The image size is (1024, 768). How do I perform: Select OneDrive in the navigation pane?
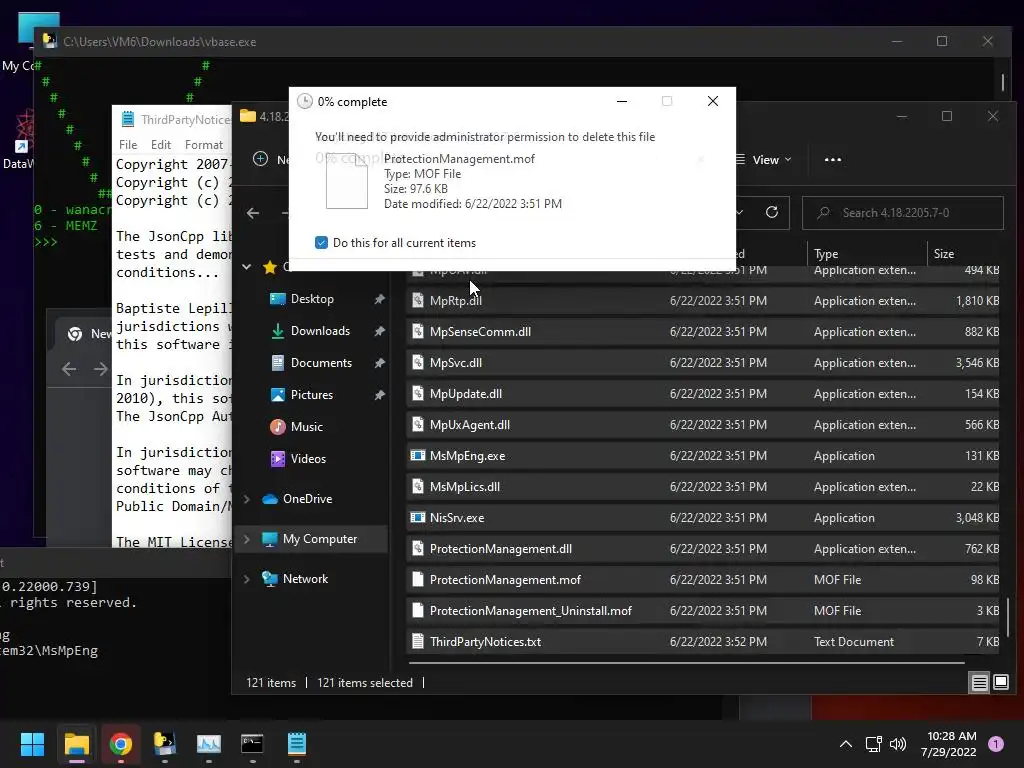pyautogui.click(x=307, y=499)
